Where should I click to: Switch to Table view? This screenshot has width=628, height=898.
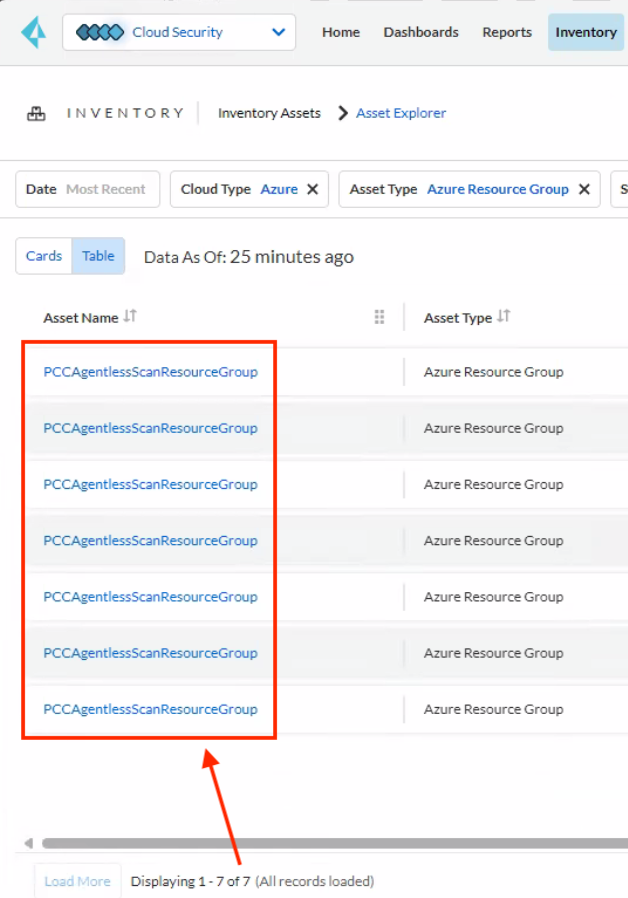[98, 256]
